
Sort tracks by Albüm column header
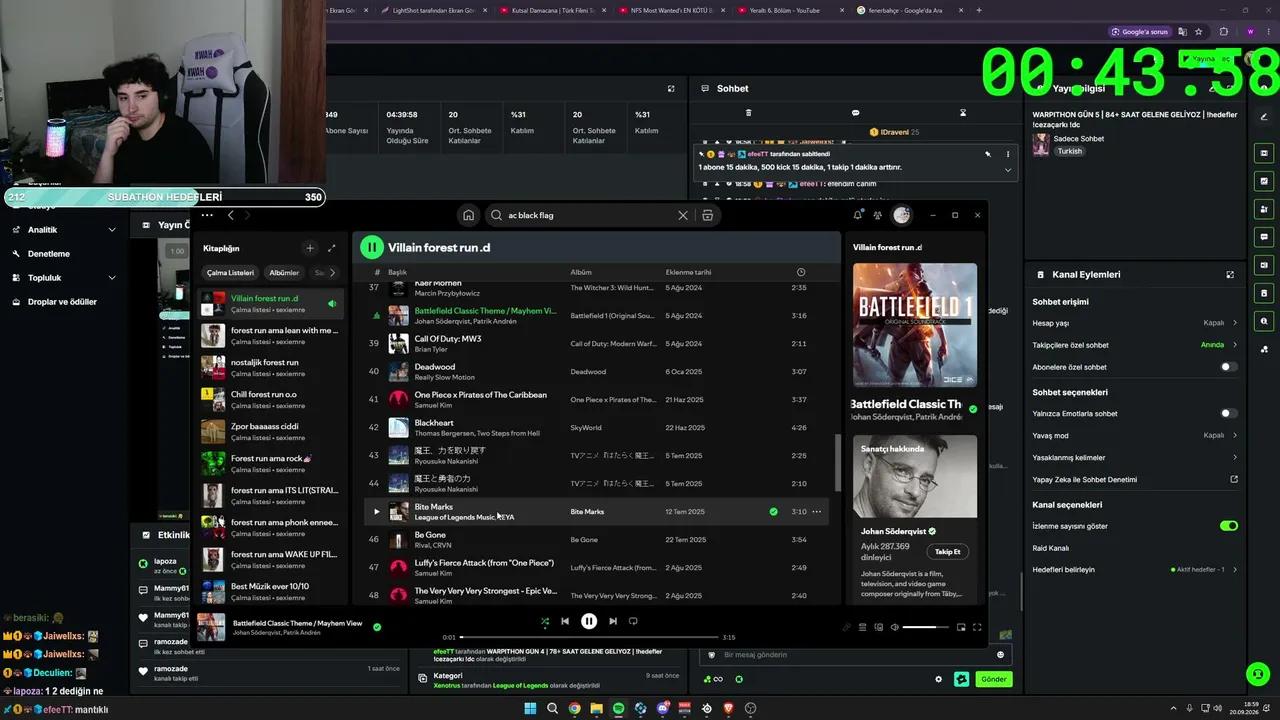pos(581,272)
